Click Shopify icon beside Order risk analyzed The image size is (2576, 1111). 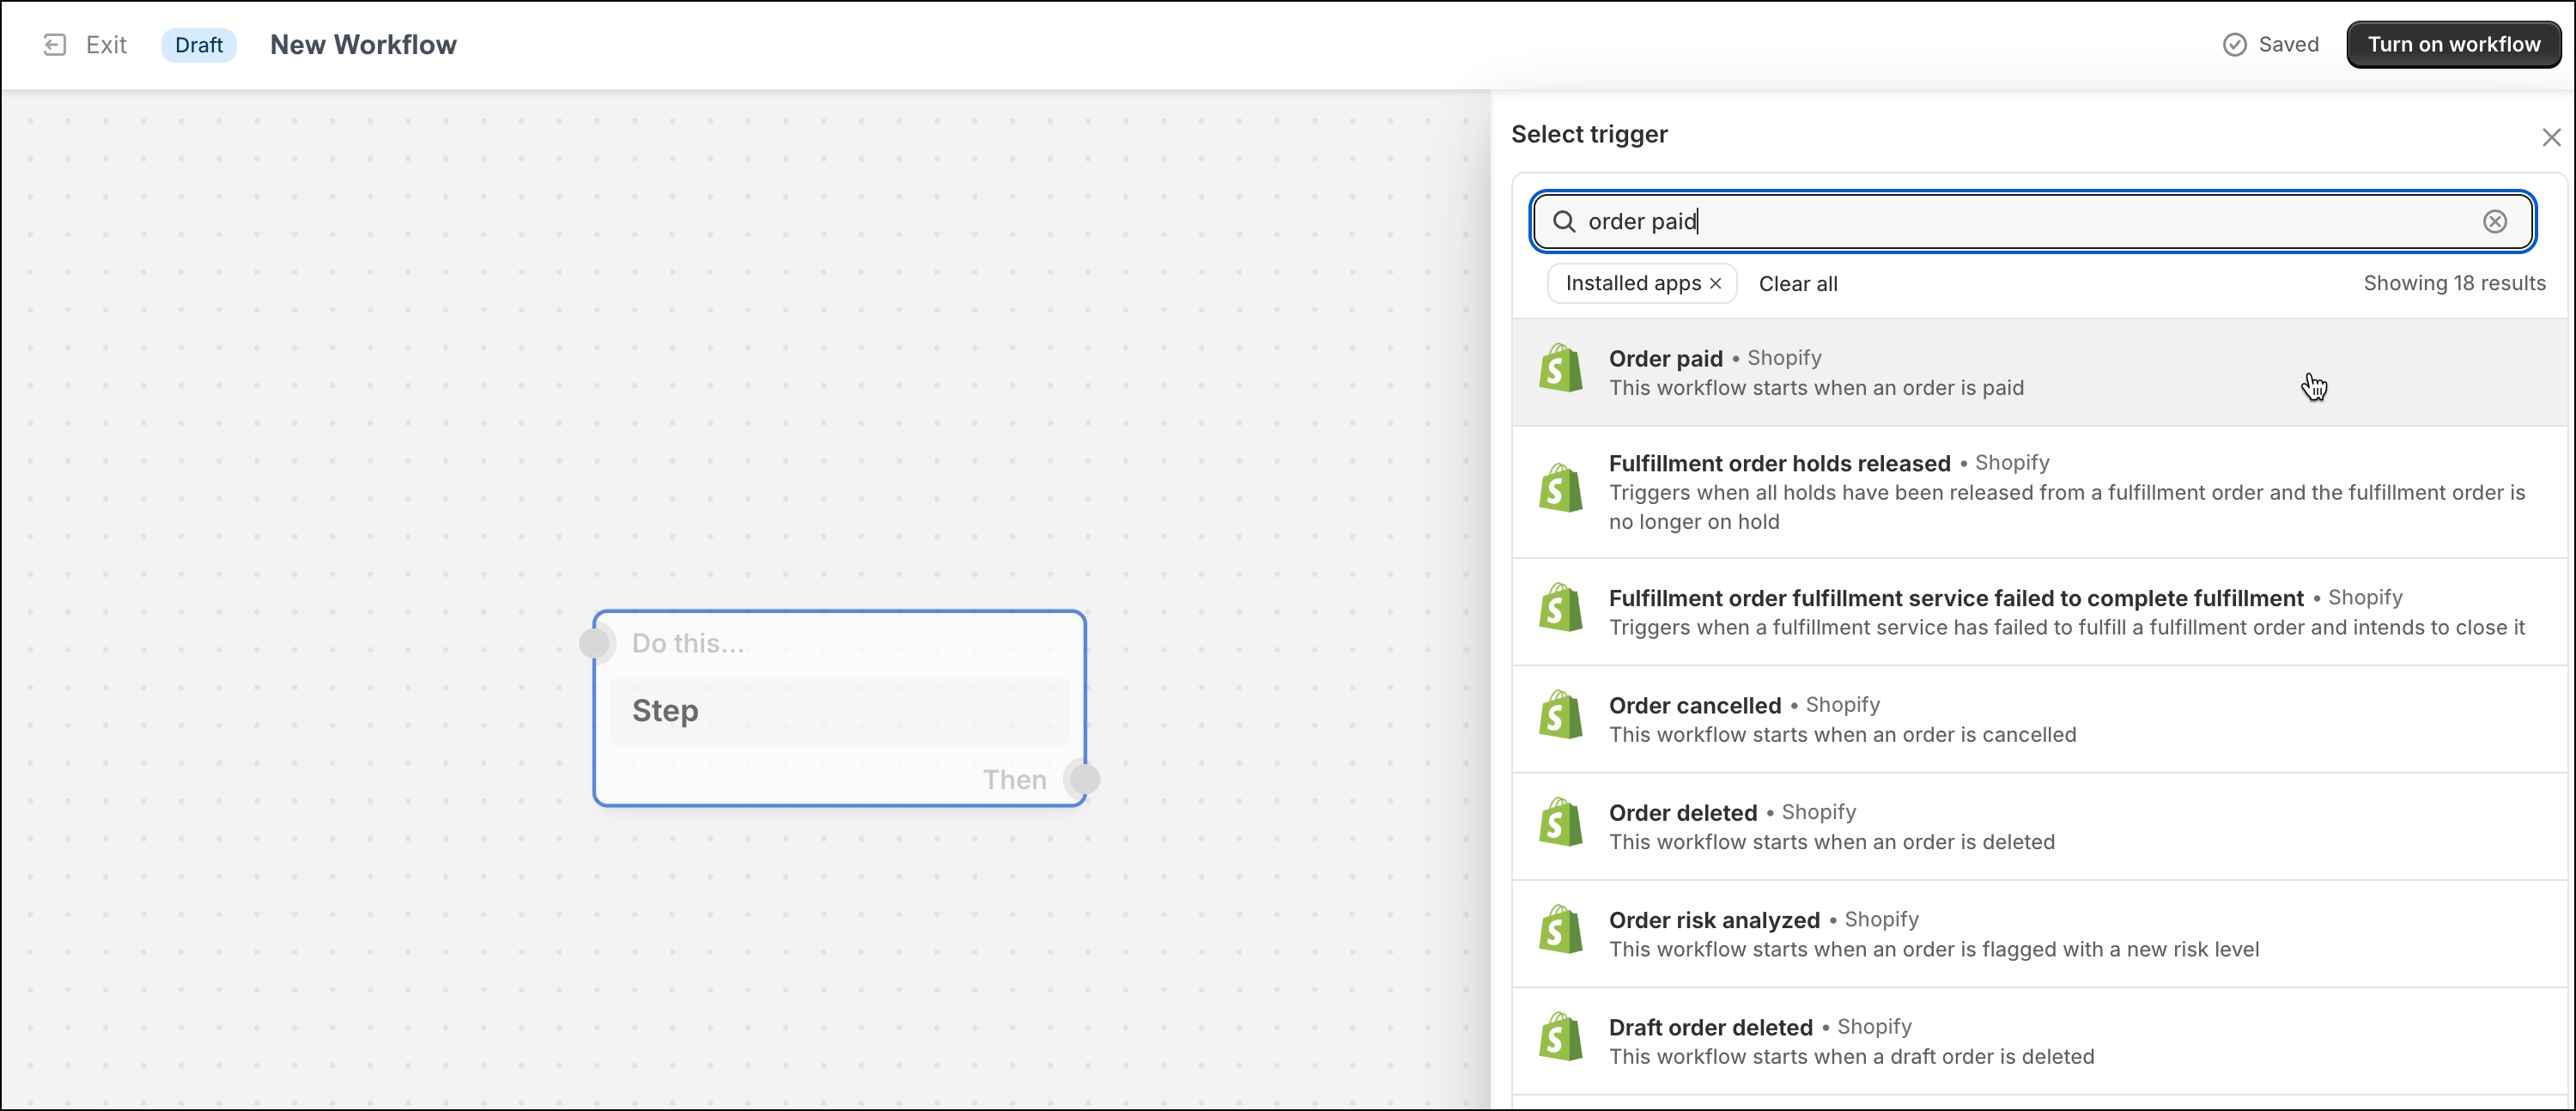[1560, 930]
